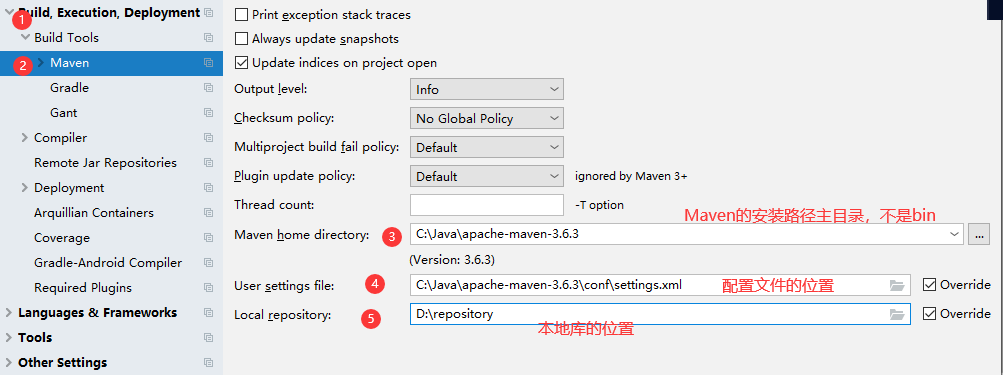Screen dimensions: 1003x375
Task: Toggle Override for User settings file
Action: tap(929, 285)
